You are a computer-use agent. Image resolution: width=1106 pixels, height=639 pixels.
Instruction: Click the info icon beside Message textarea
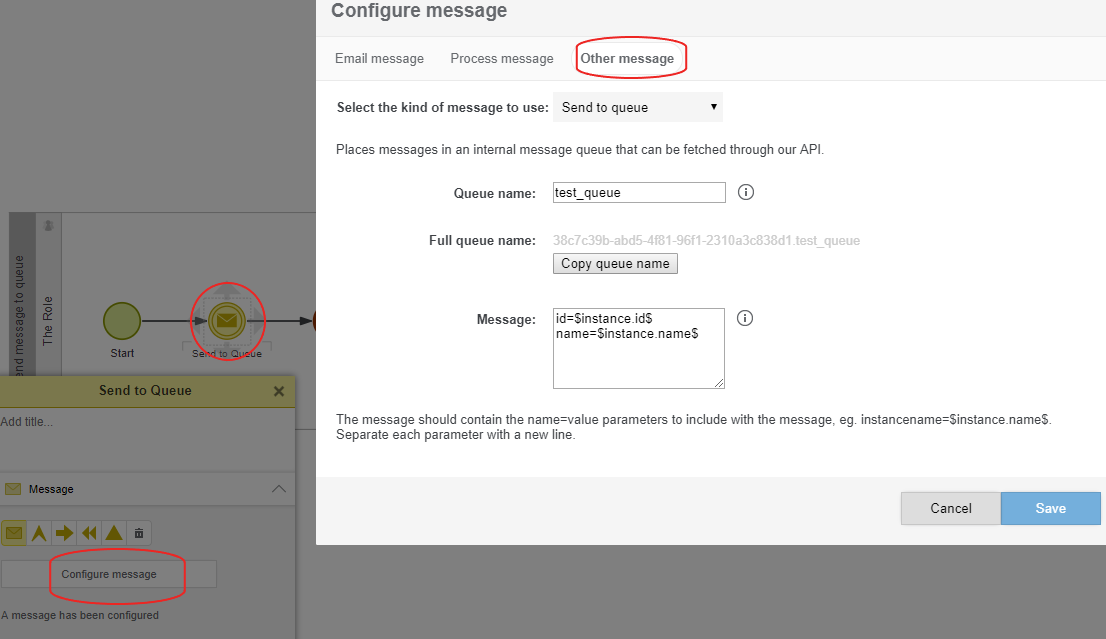pyautogui.click(x=745, y=318)
